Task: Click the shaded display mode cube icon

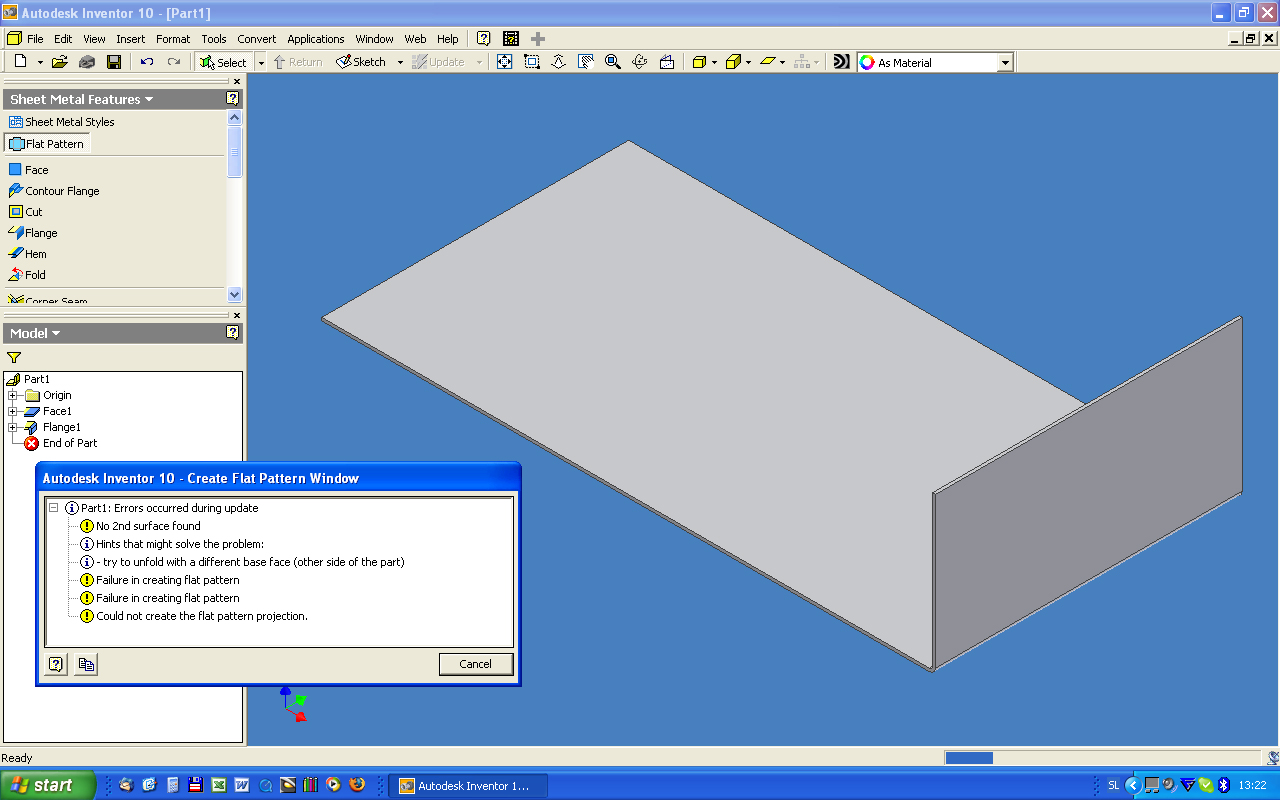Action: tap(699, 62)
